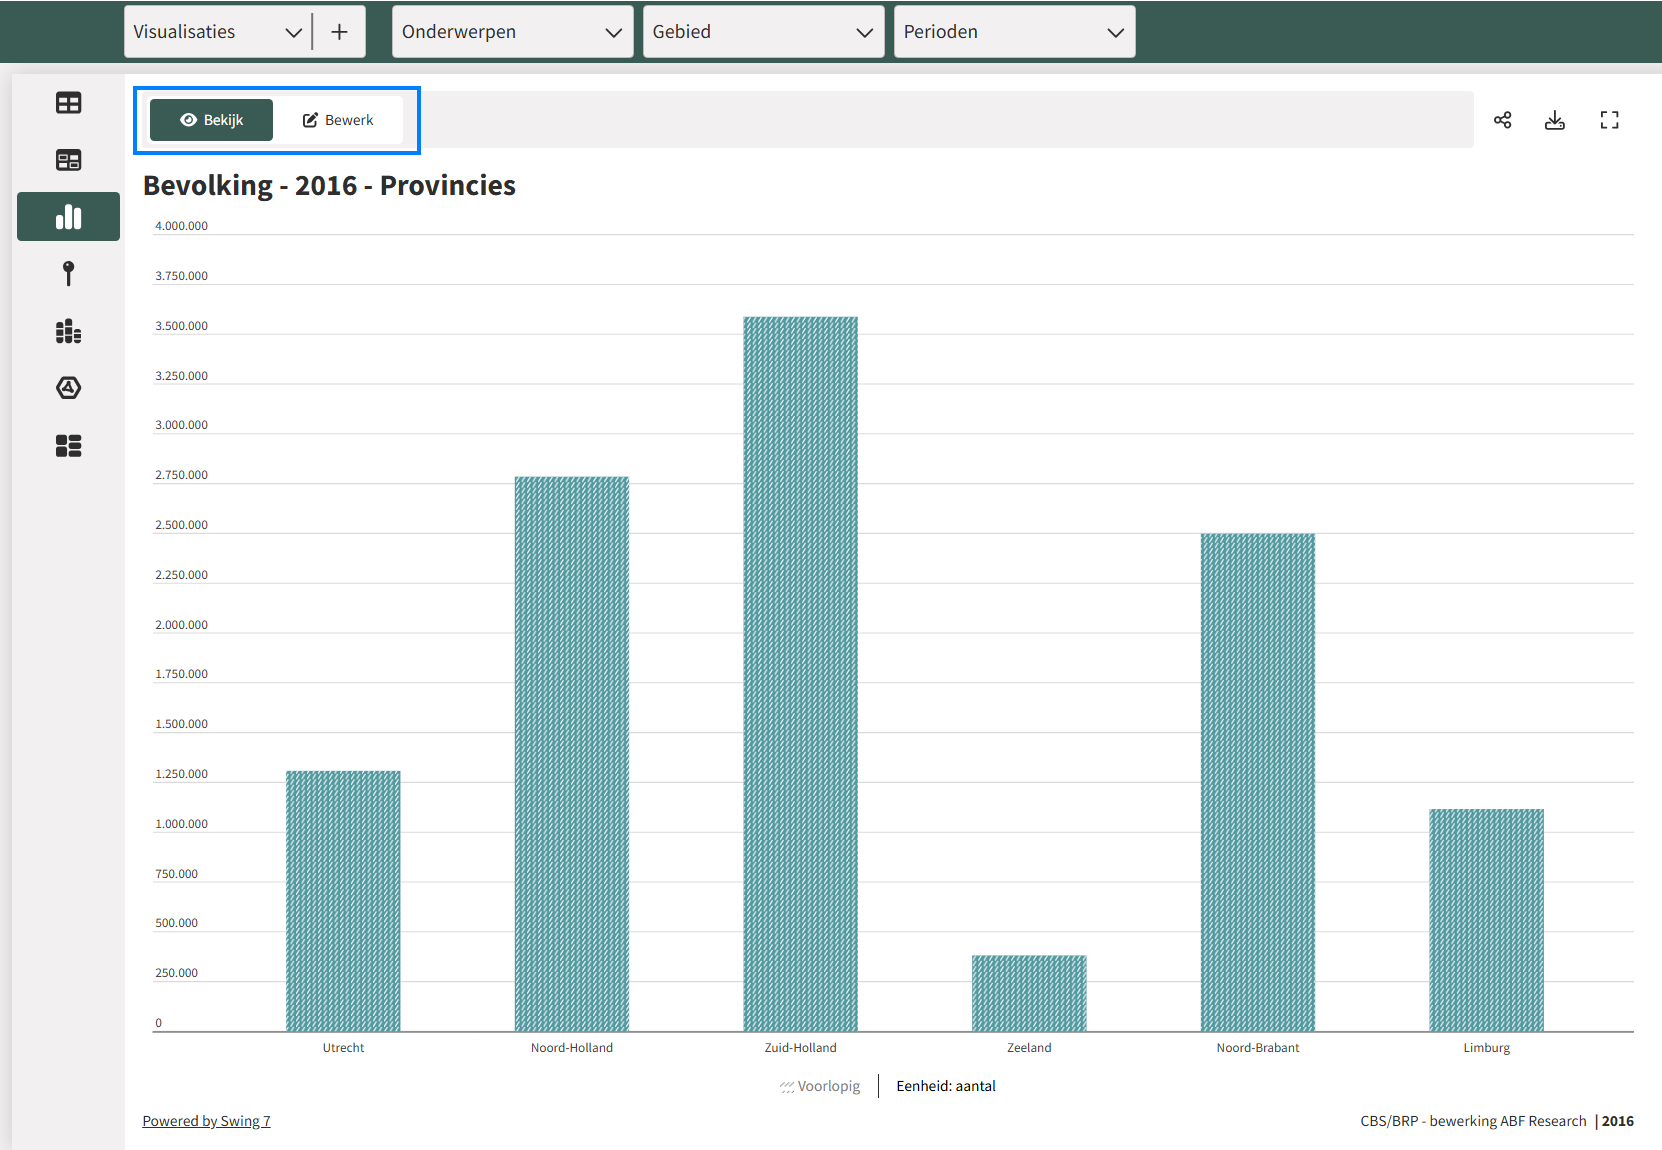This screenshot has height=1150, width=1662.
Task: Click the share icon
Action: coord(1502,120)
